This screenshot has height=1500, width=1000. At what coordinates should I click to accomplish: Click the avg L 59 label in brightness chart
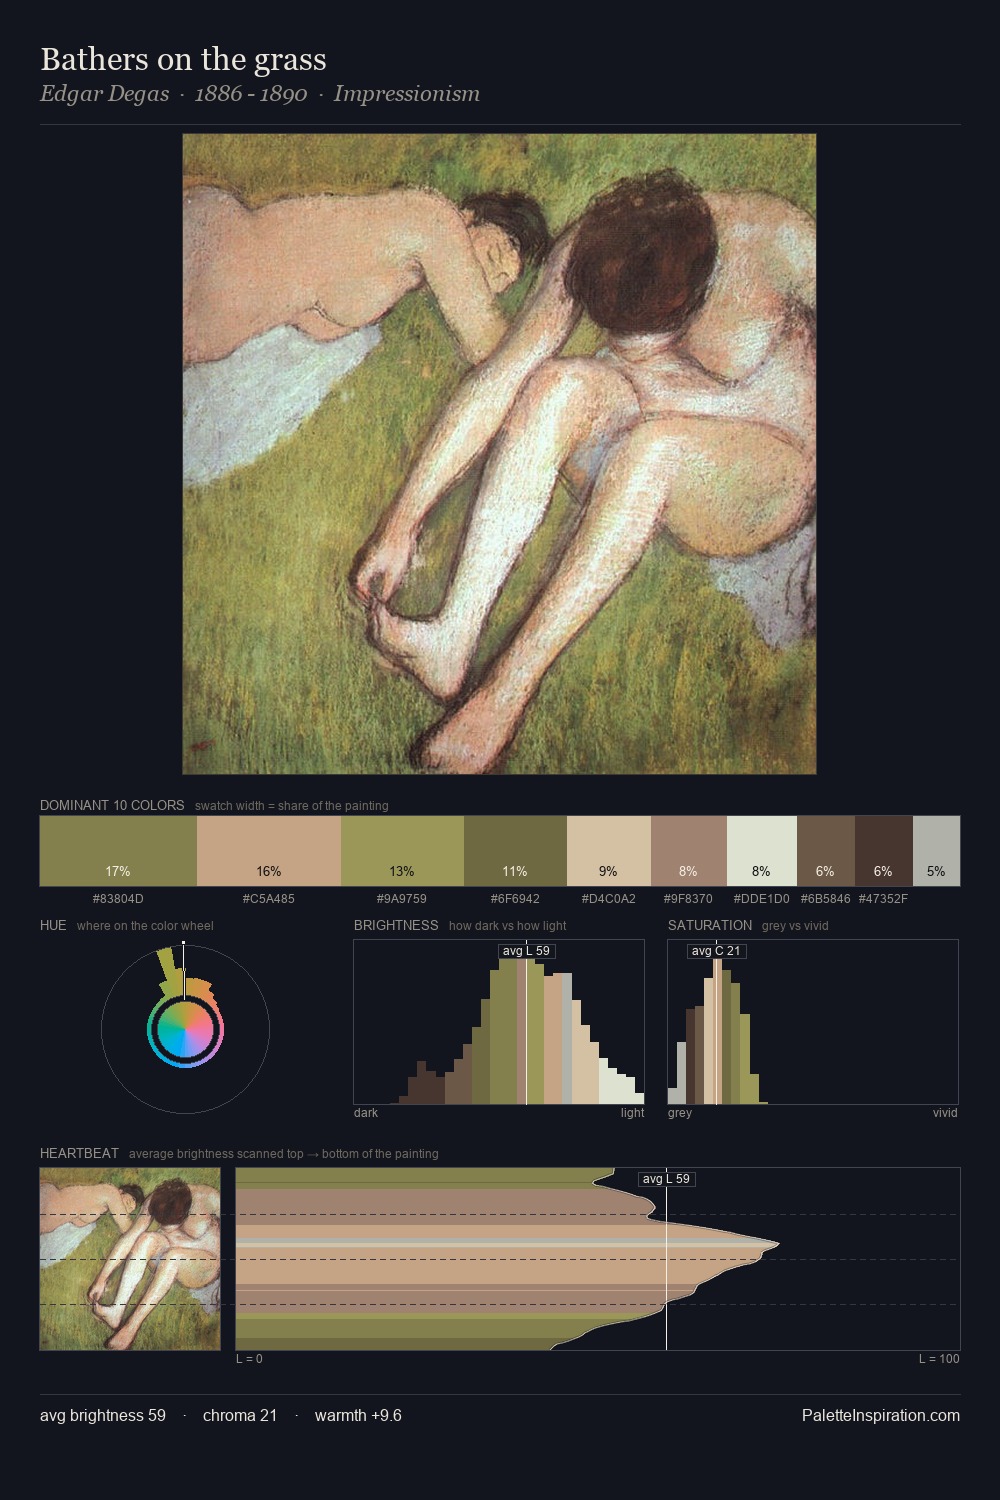click(526, 951)
